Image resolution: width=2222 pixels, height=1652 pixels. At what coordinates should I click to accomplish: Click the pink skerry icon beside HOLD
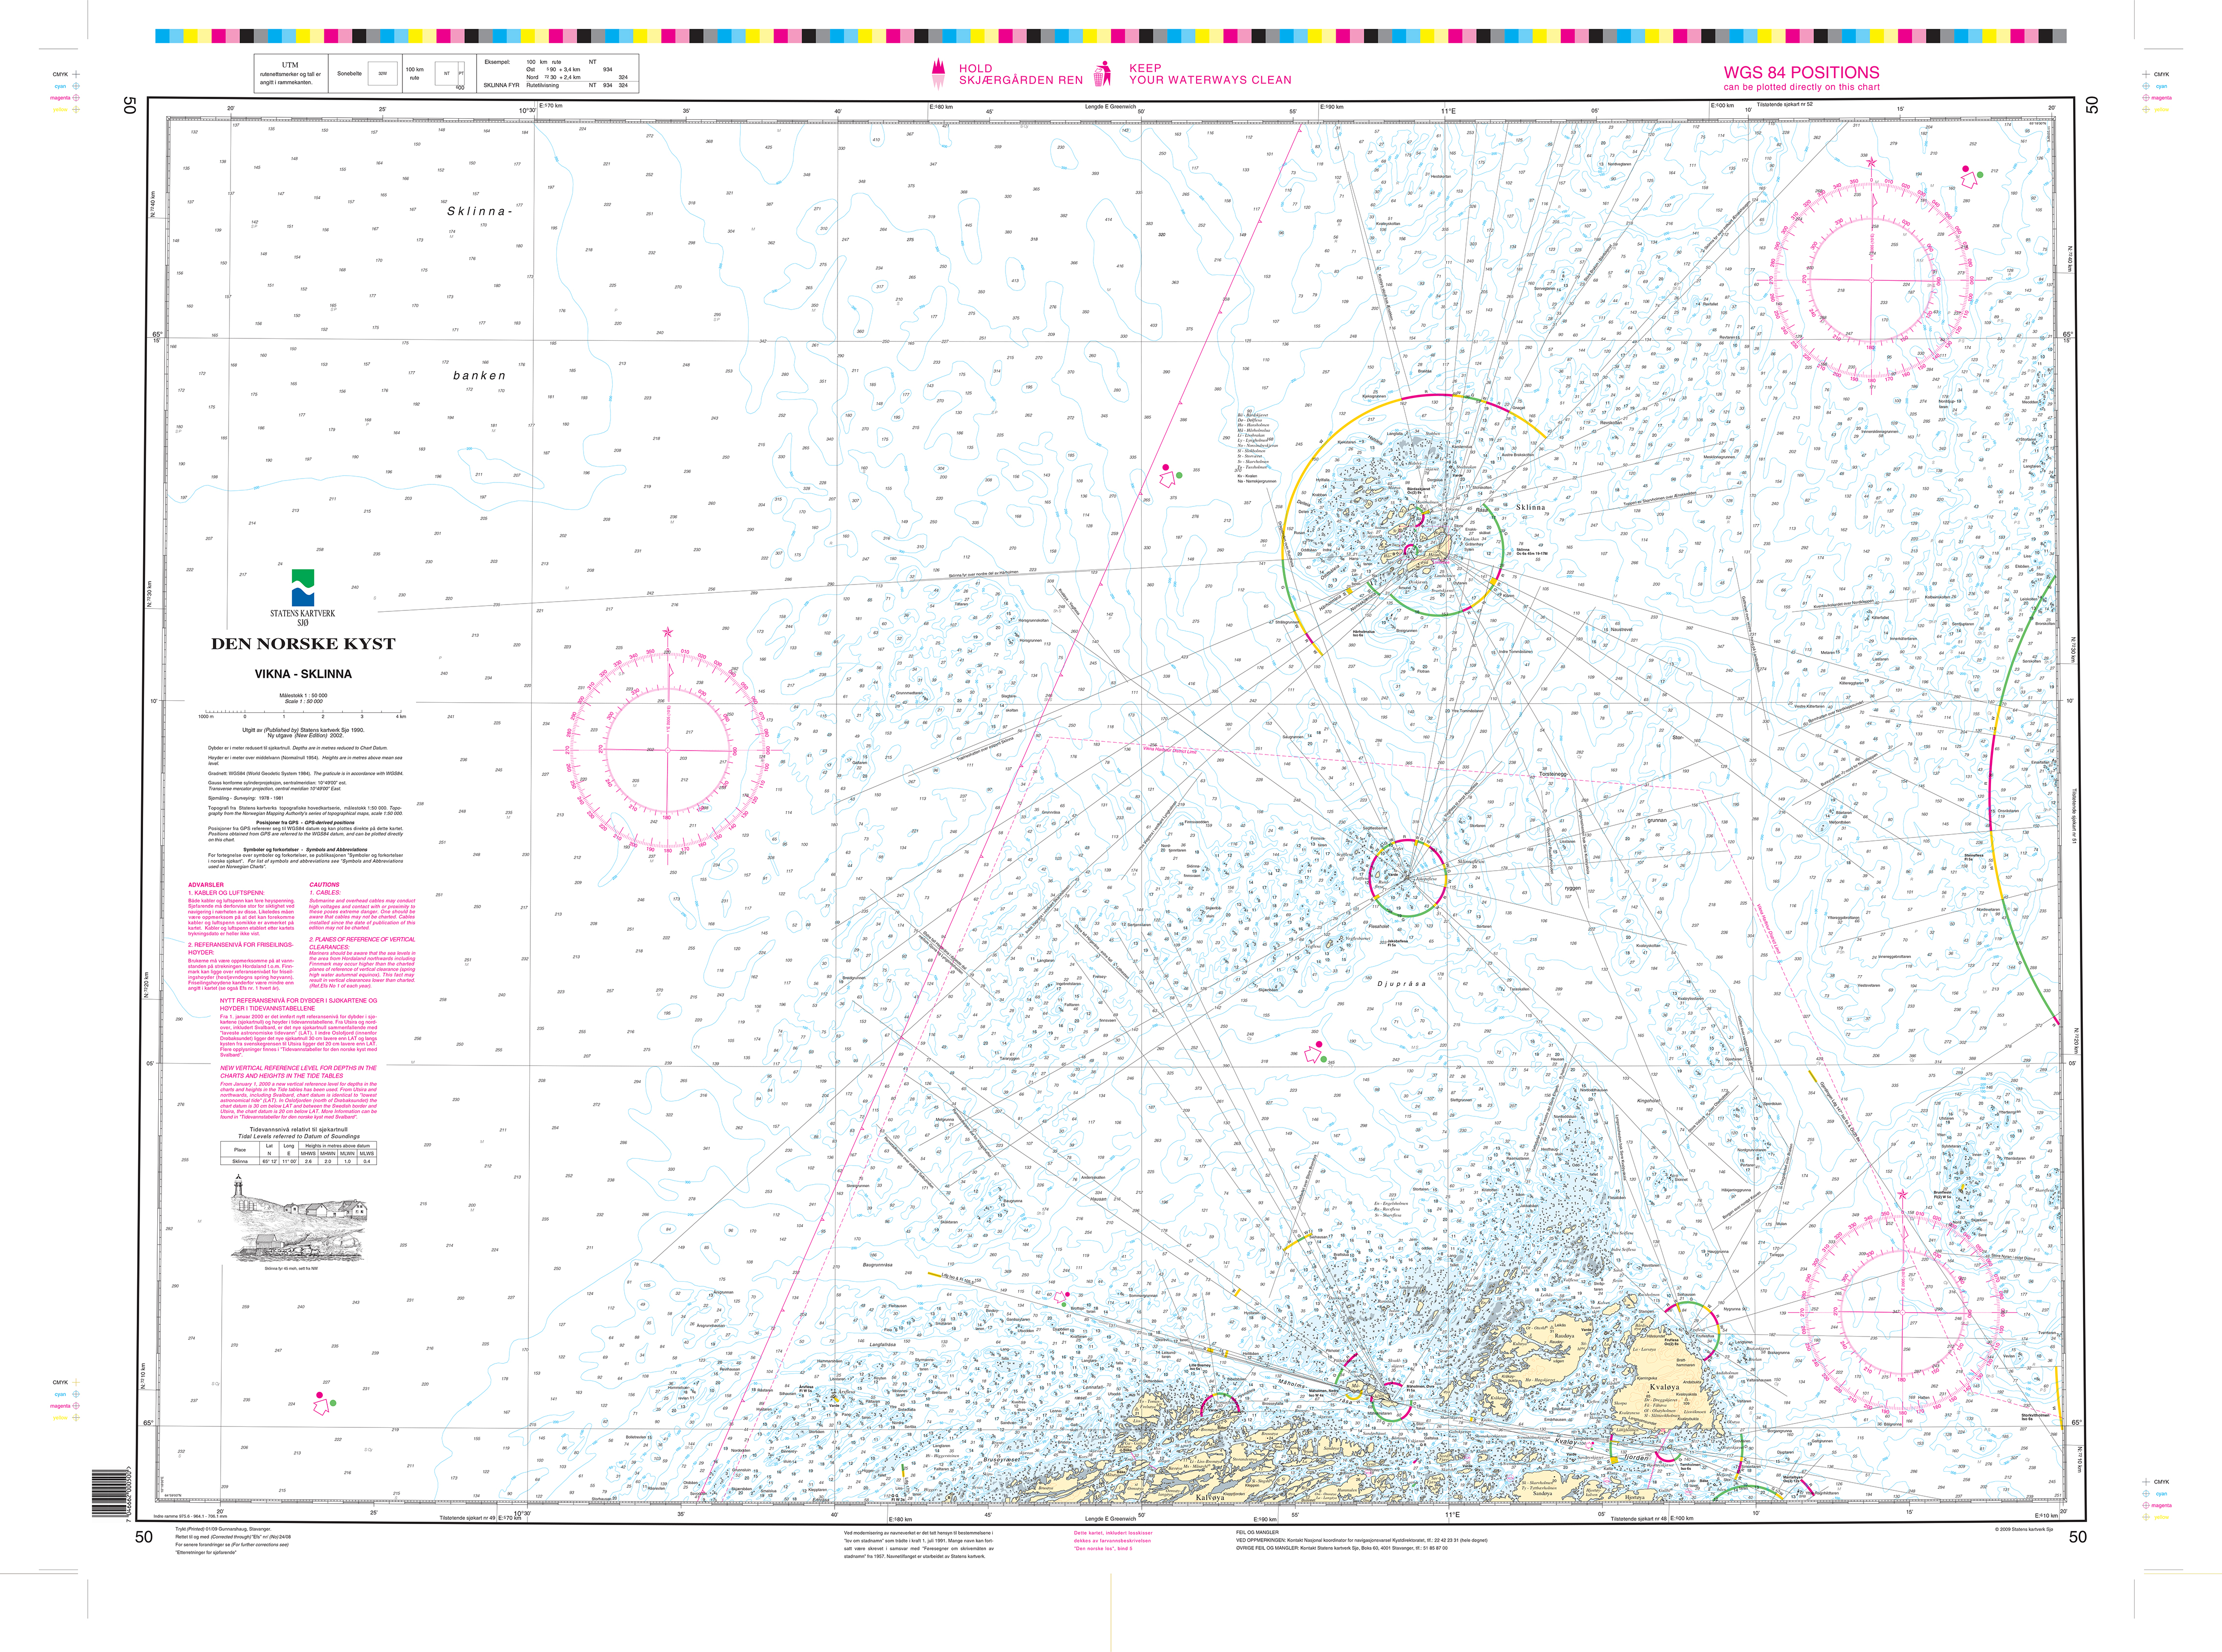click(938, 73)
